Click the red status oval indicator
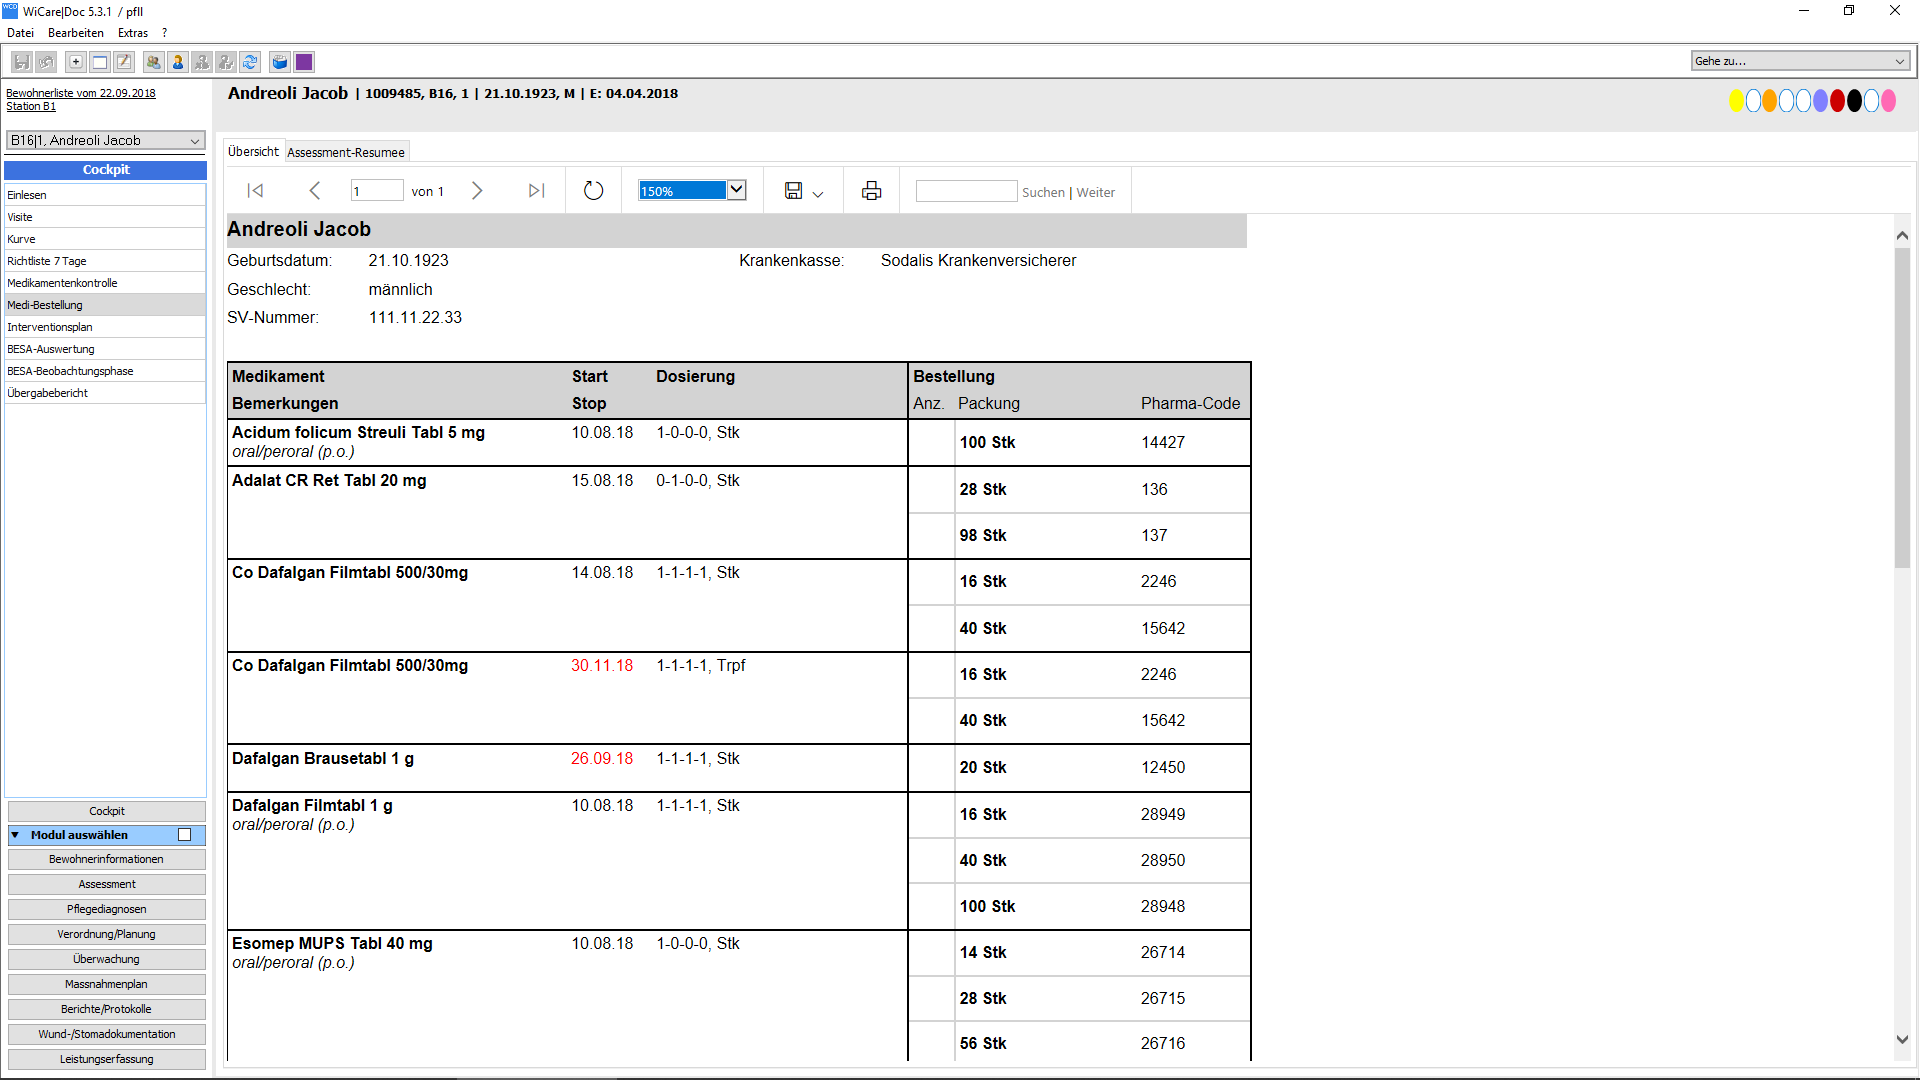This screenshot has height=1080, width=1920. [1838, 101]
